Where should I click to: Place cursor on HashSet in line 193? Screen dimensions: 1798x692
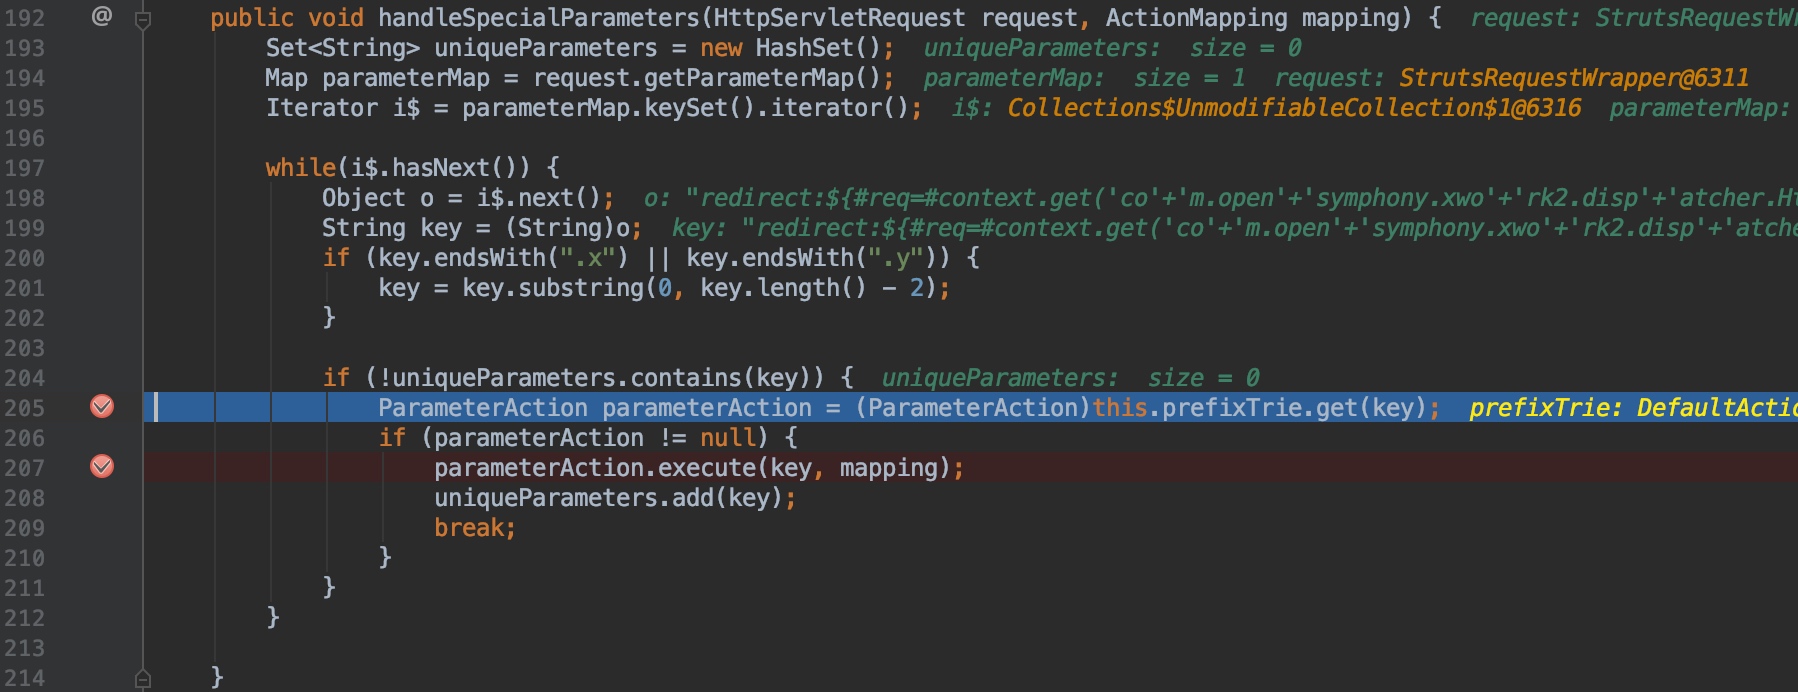pos(805,48)
